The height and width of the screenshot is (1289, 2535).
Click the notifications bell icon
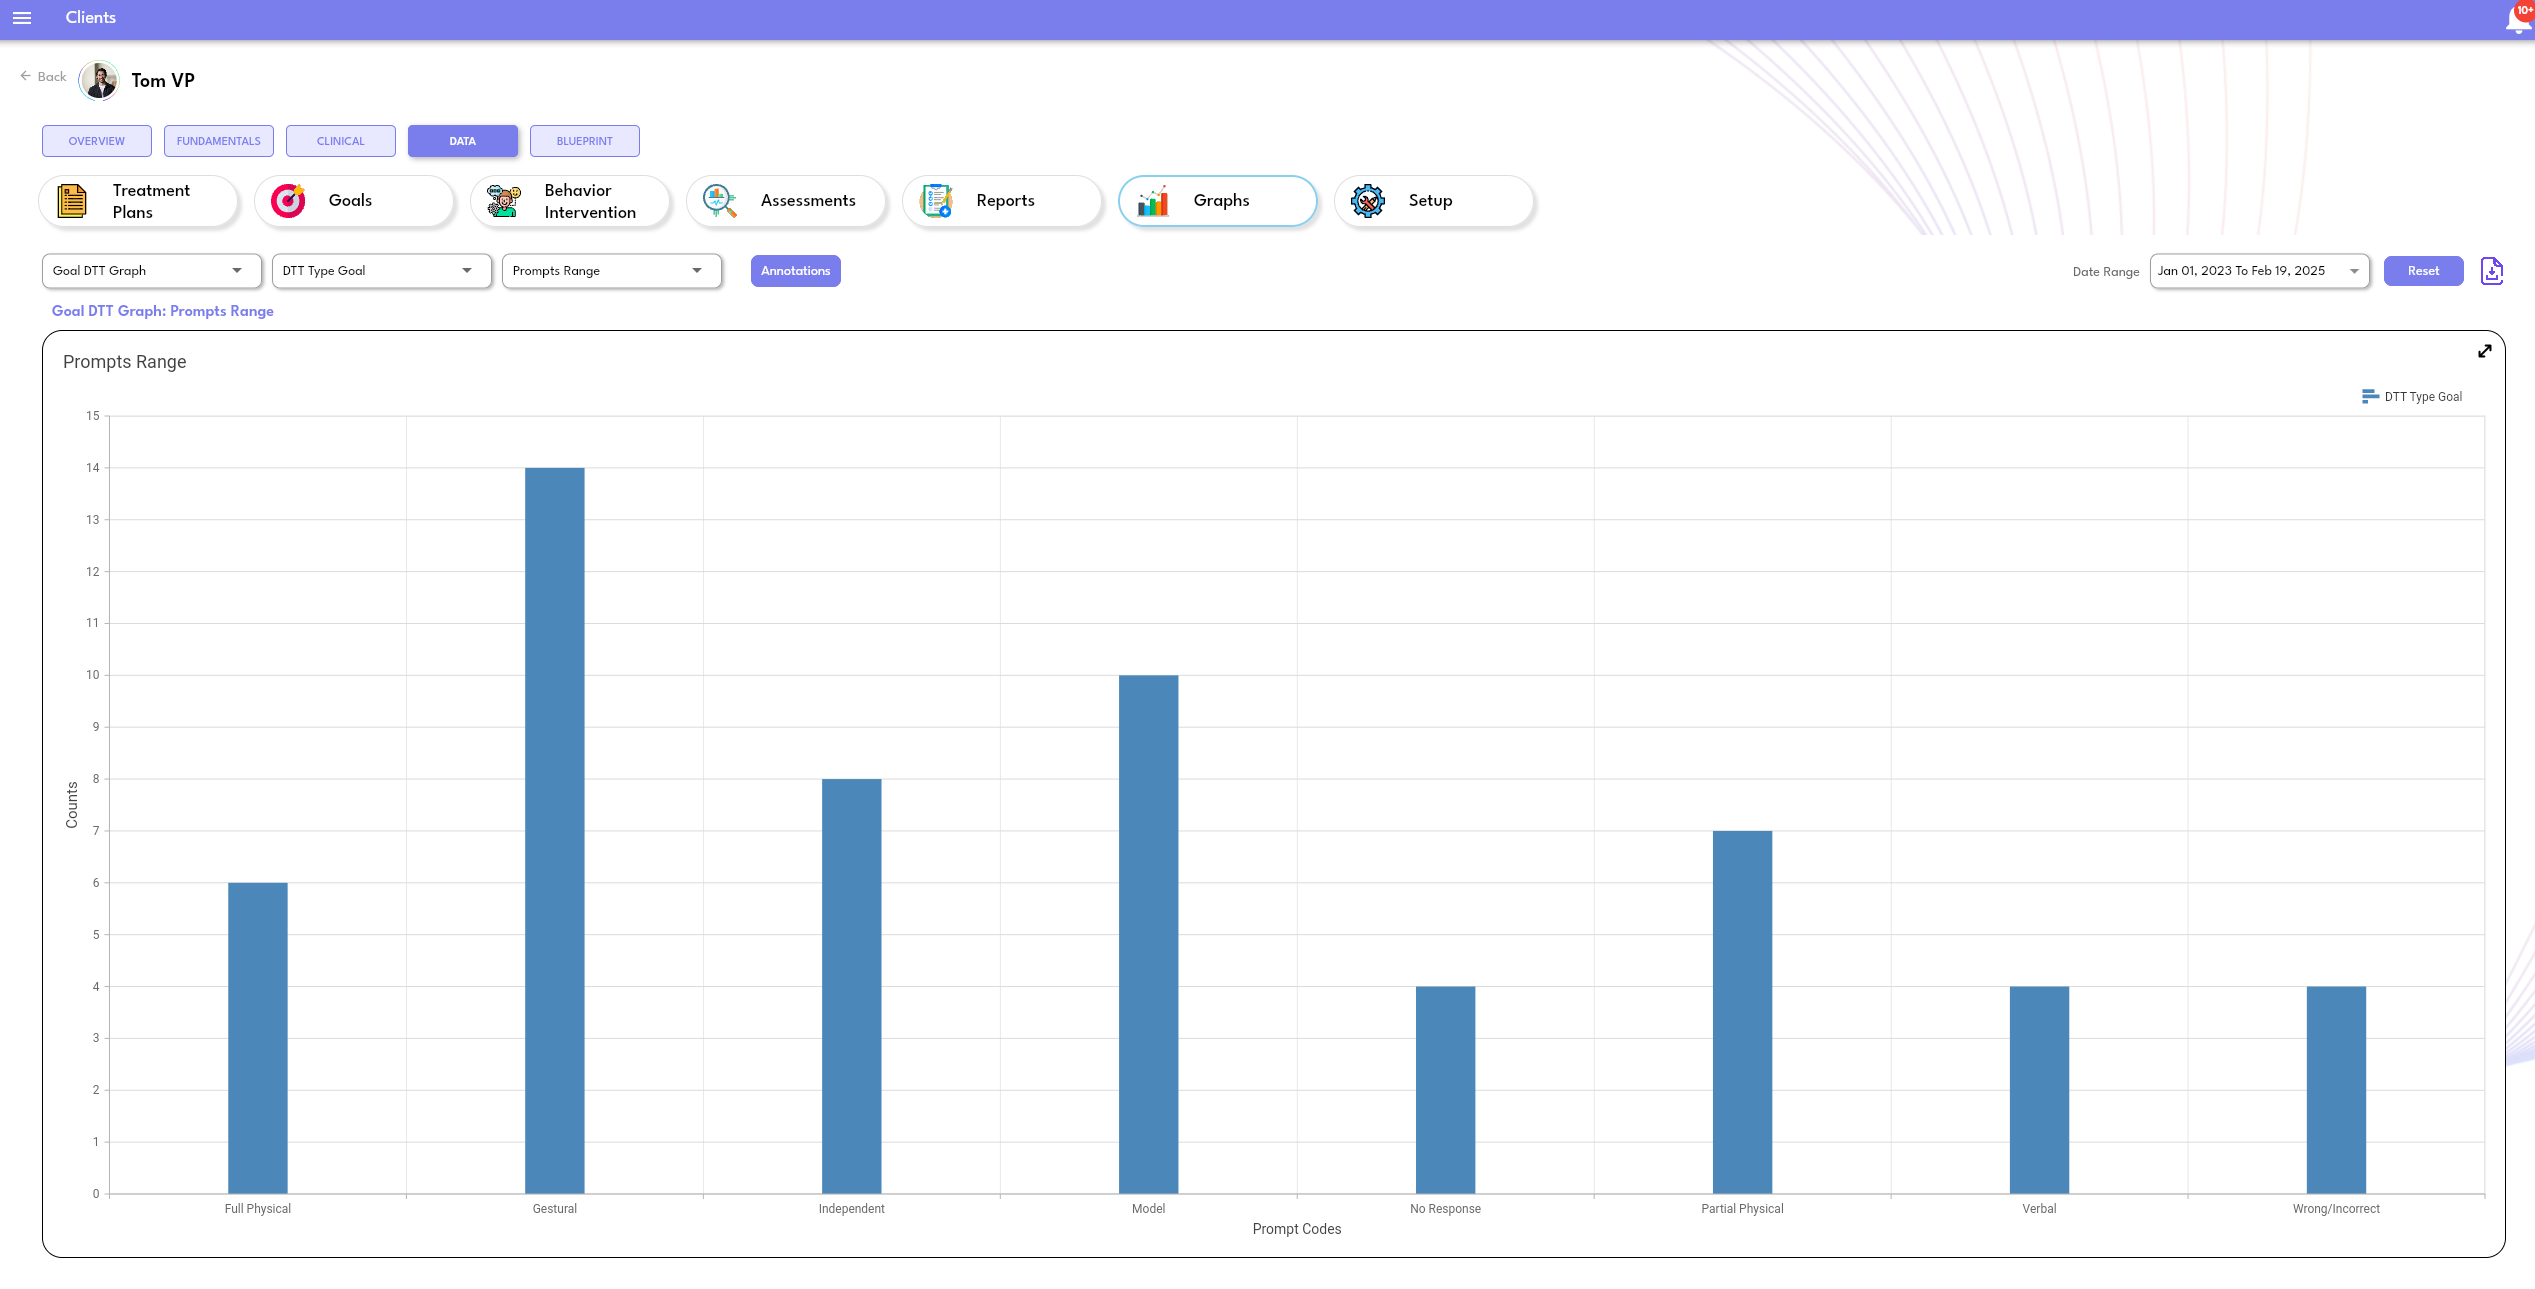click(2517, 18)
